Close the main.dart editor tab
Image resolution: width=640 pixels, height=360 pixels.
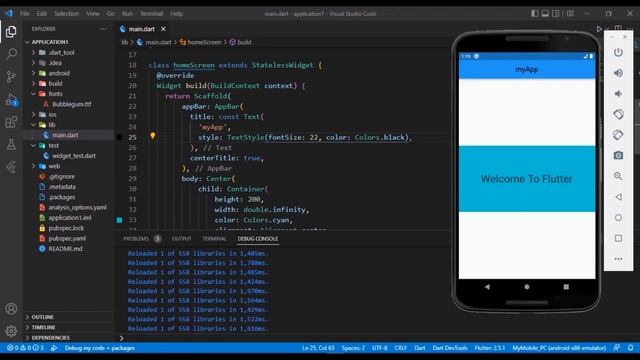coord(163,29)
